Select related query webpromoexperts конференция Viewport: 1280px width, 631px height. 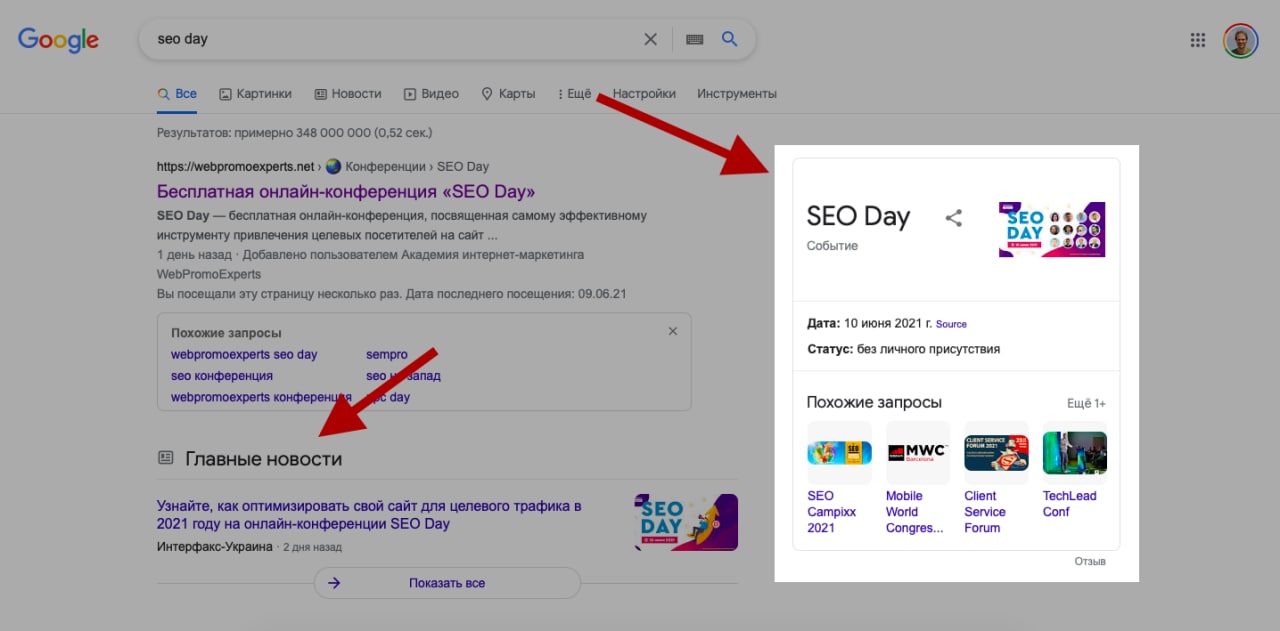coord(261,397)
